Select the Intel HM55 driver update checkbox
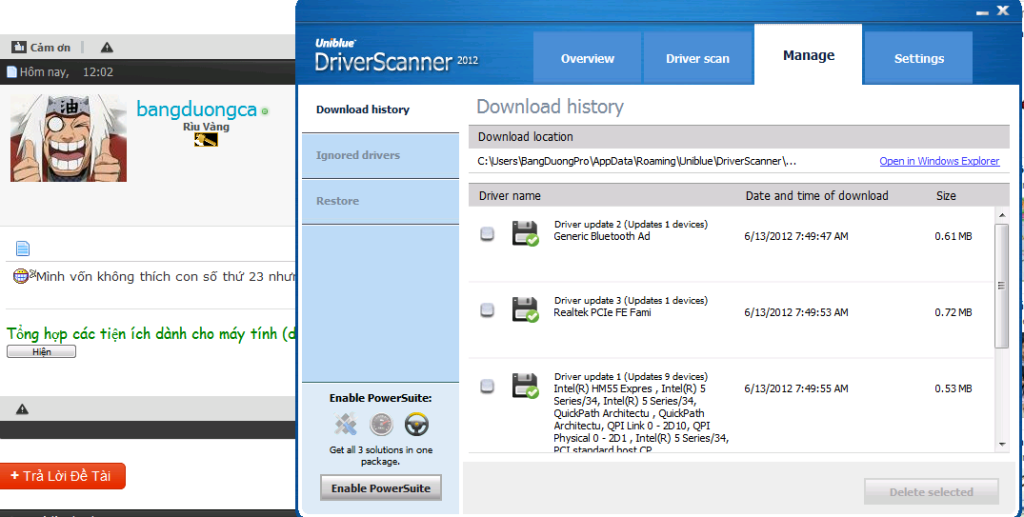The image size is (1024, 517). [x=487, y=386]
